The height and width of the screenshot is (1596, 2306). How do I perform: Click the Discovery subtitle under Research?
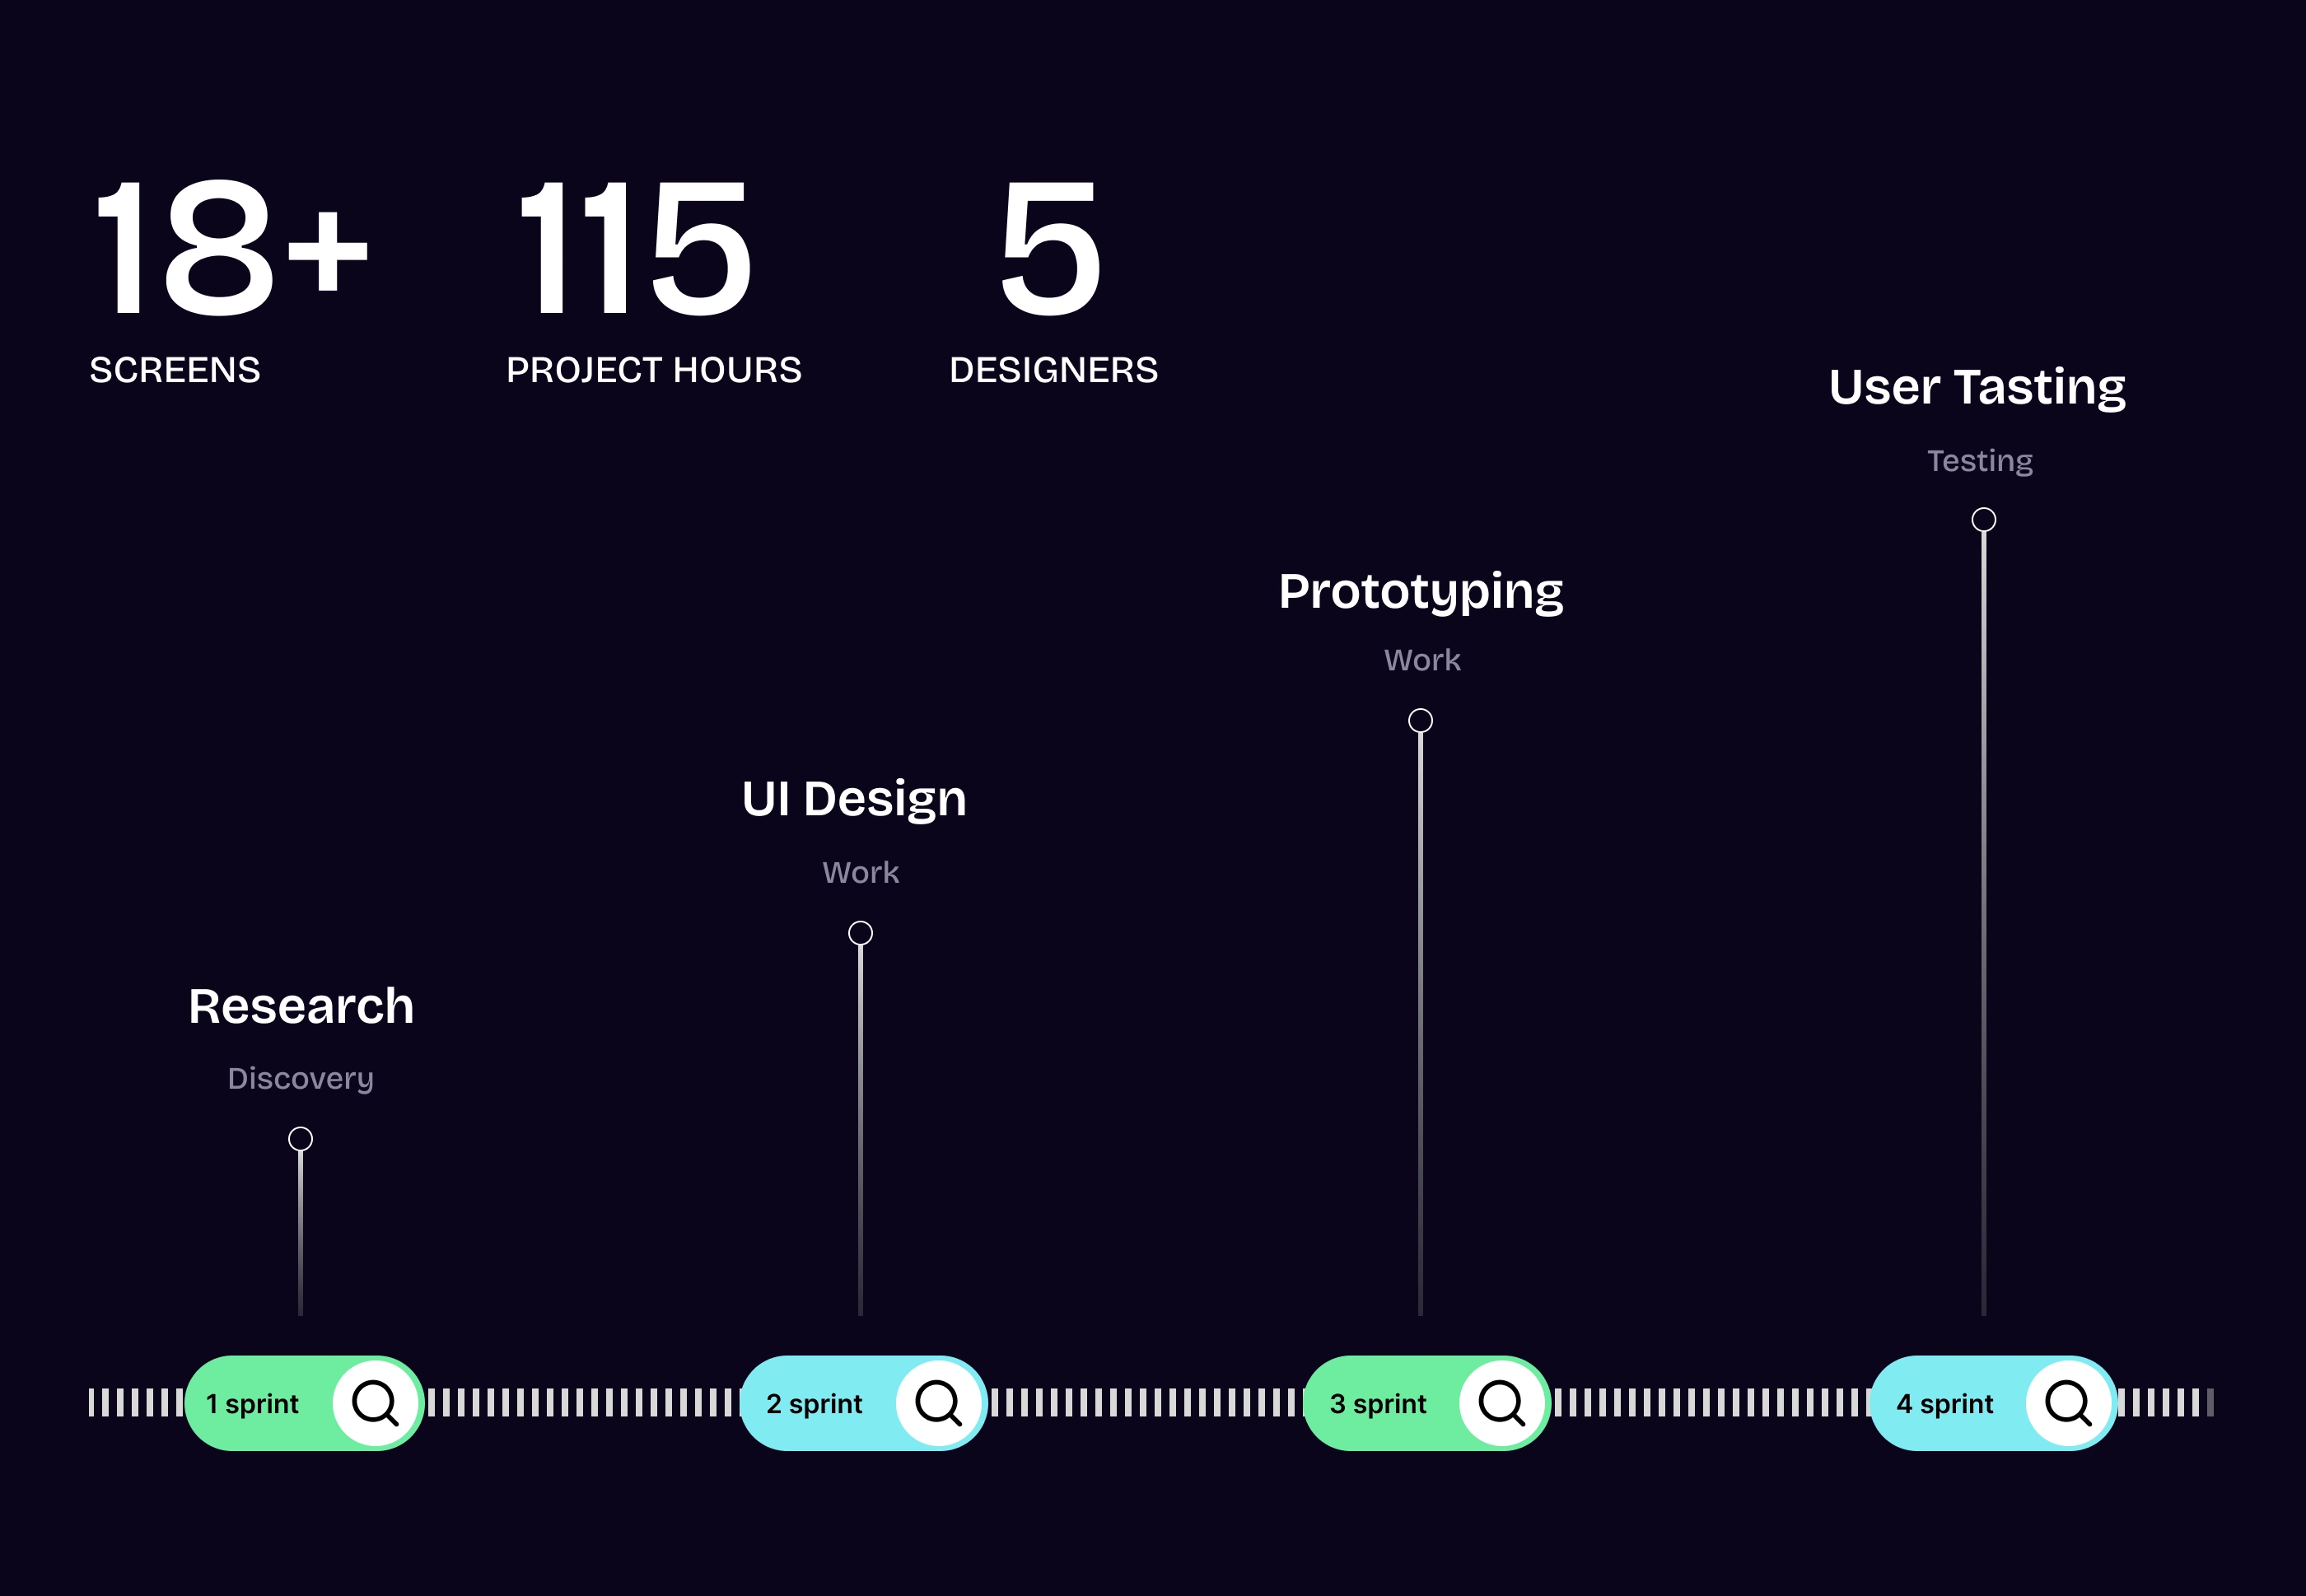point(300,1078)
